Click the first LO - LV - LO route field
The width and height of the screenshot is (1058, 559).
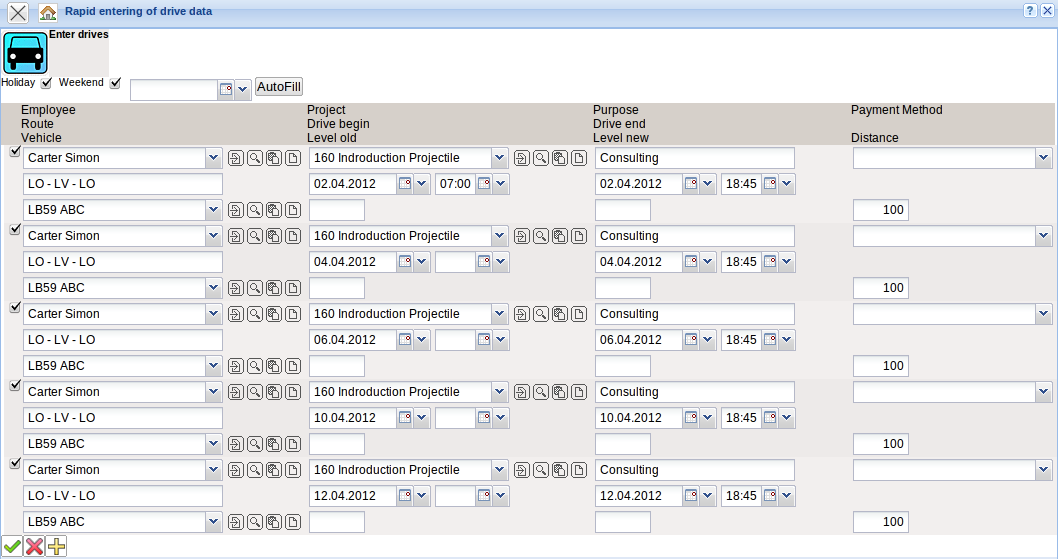point(122,184)
